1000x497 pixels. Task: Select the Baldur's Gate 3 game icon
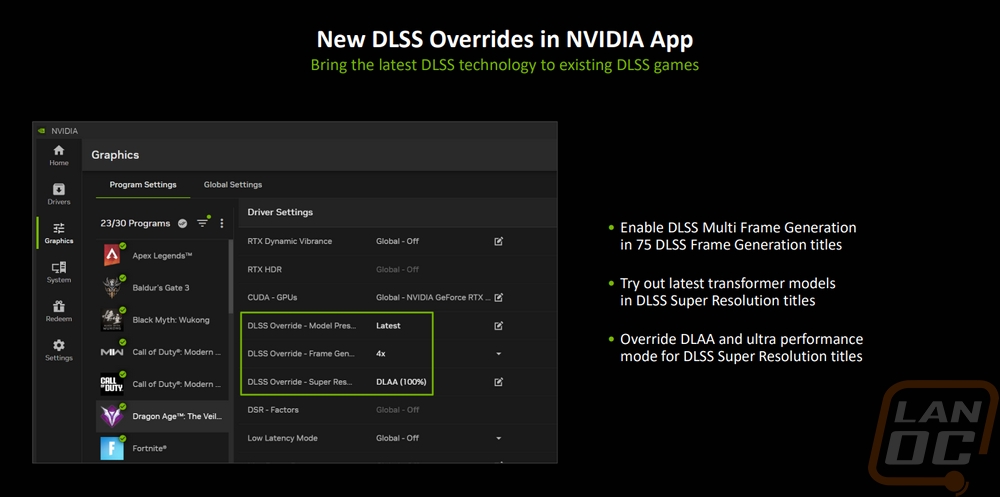click(x=112, y=287)
